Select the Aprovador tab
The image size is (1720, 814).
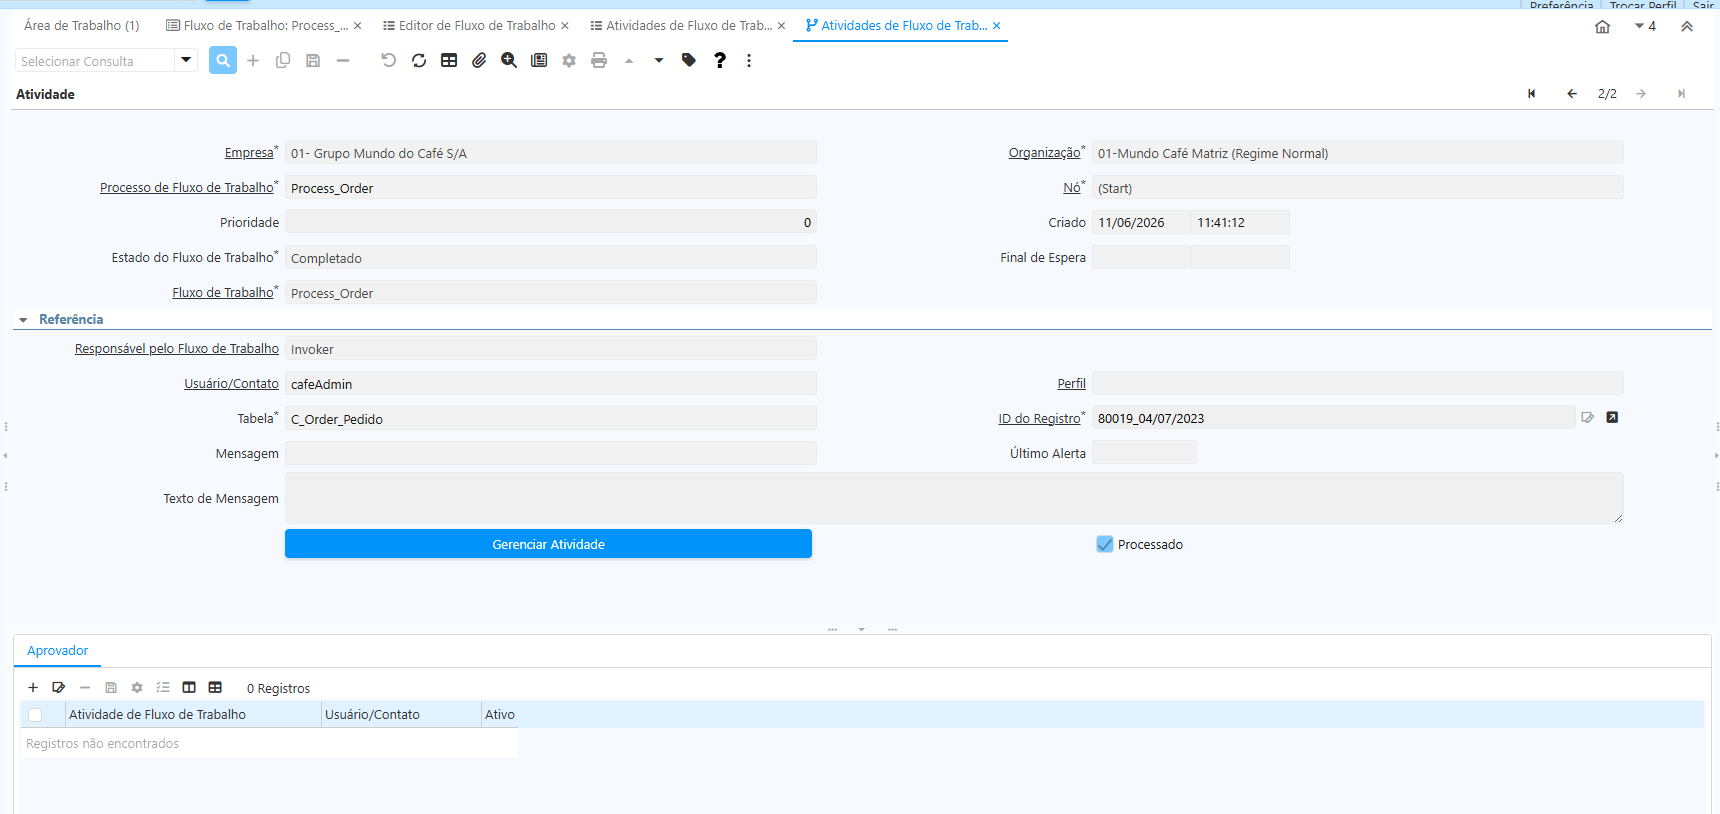(57, 651)
